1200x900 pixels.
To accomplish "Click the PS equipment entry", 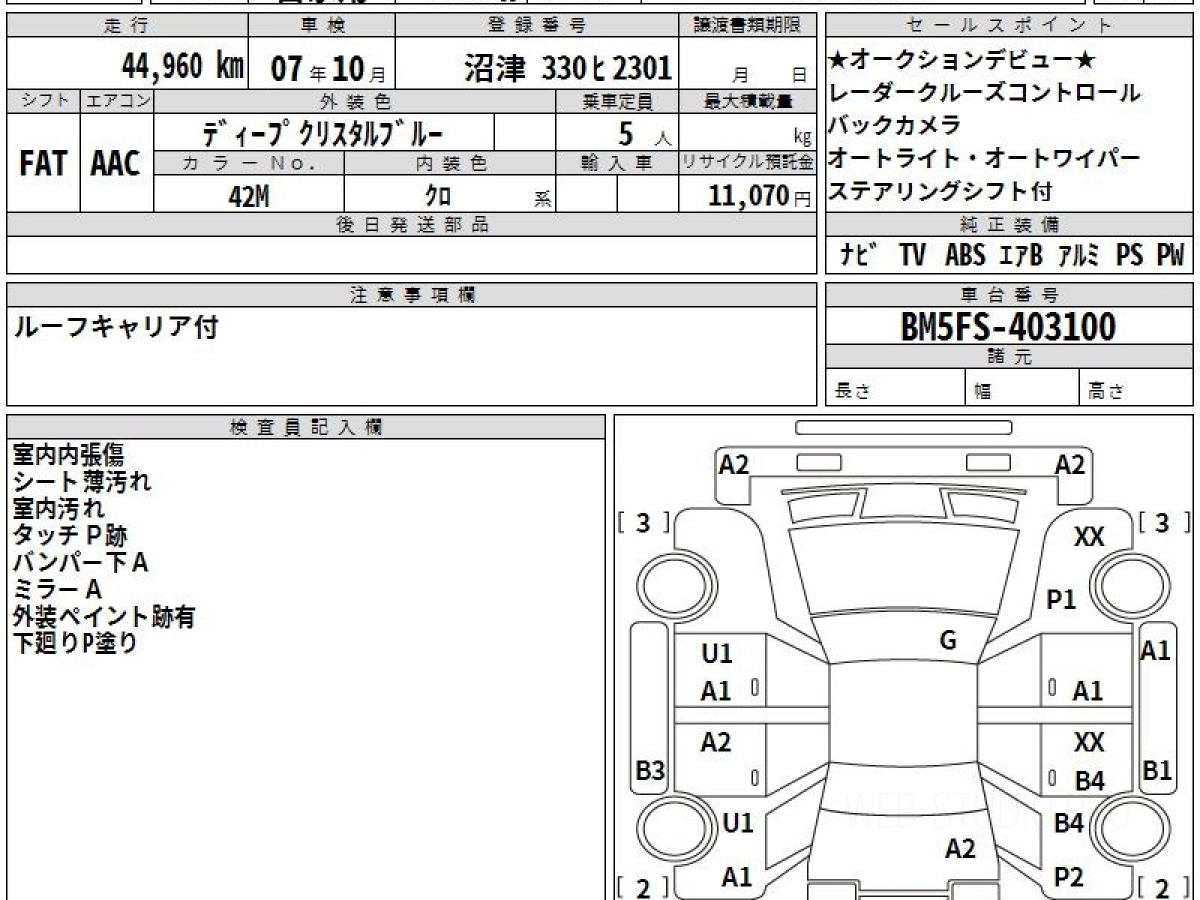I will [1130, 255].
